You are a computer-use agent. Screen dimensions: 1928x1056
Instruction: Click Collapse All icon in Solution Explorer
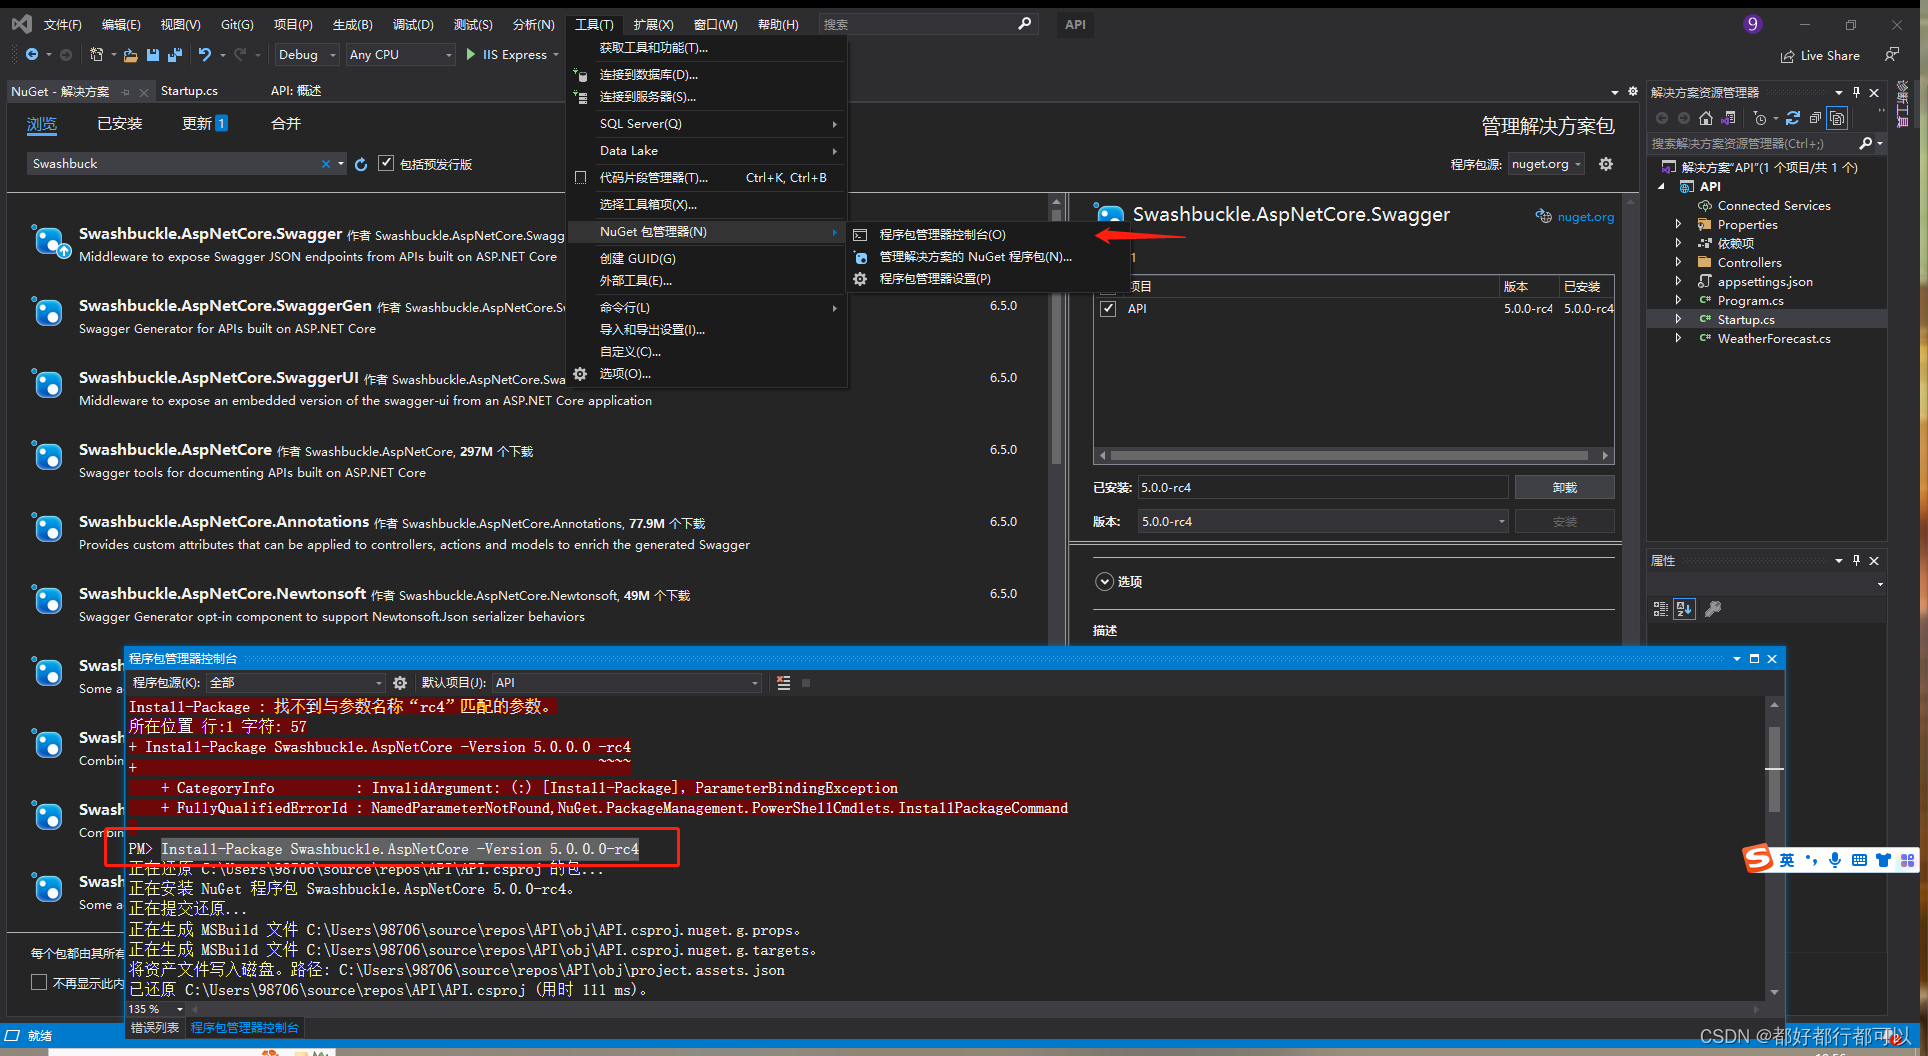click(1815, 118)
